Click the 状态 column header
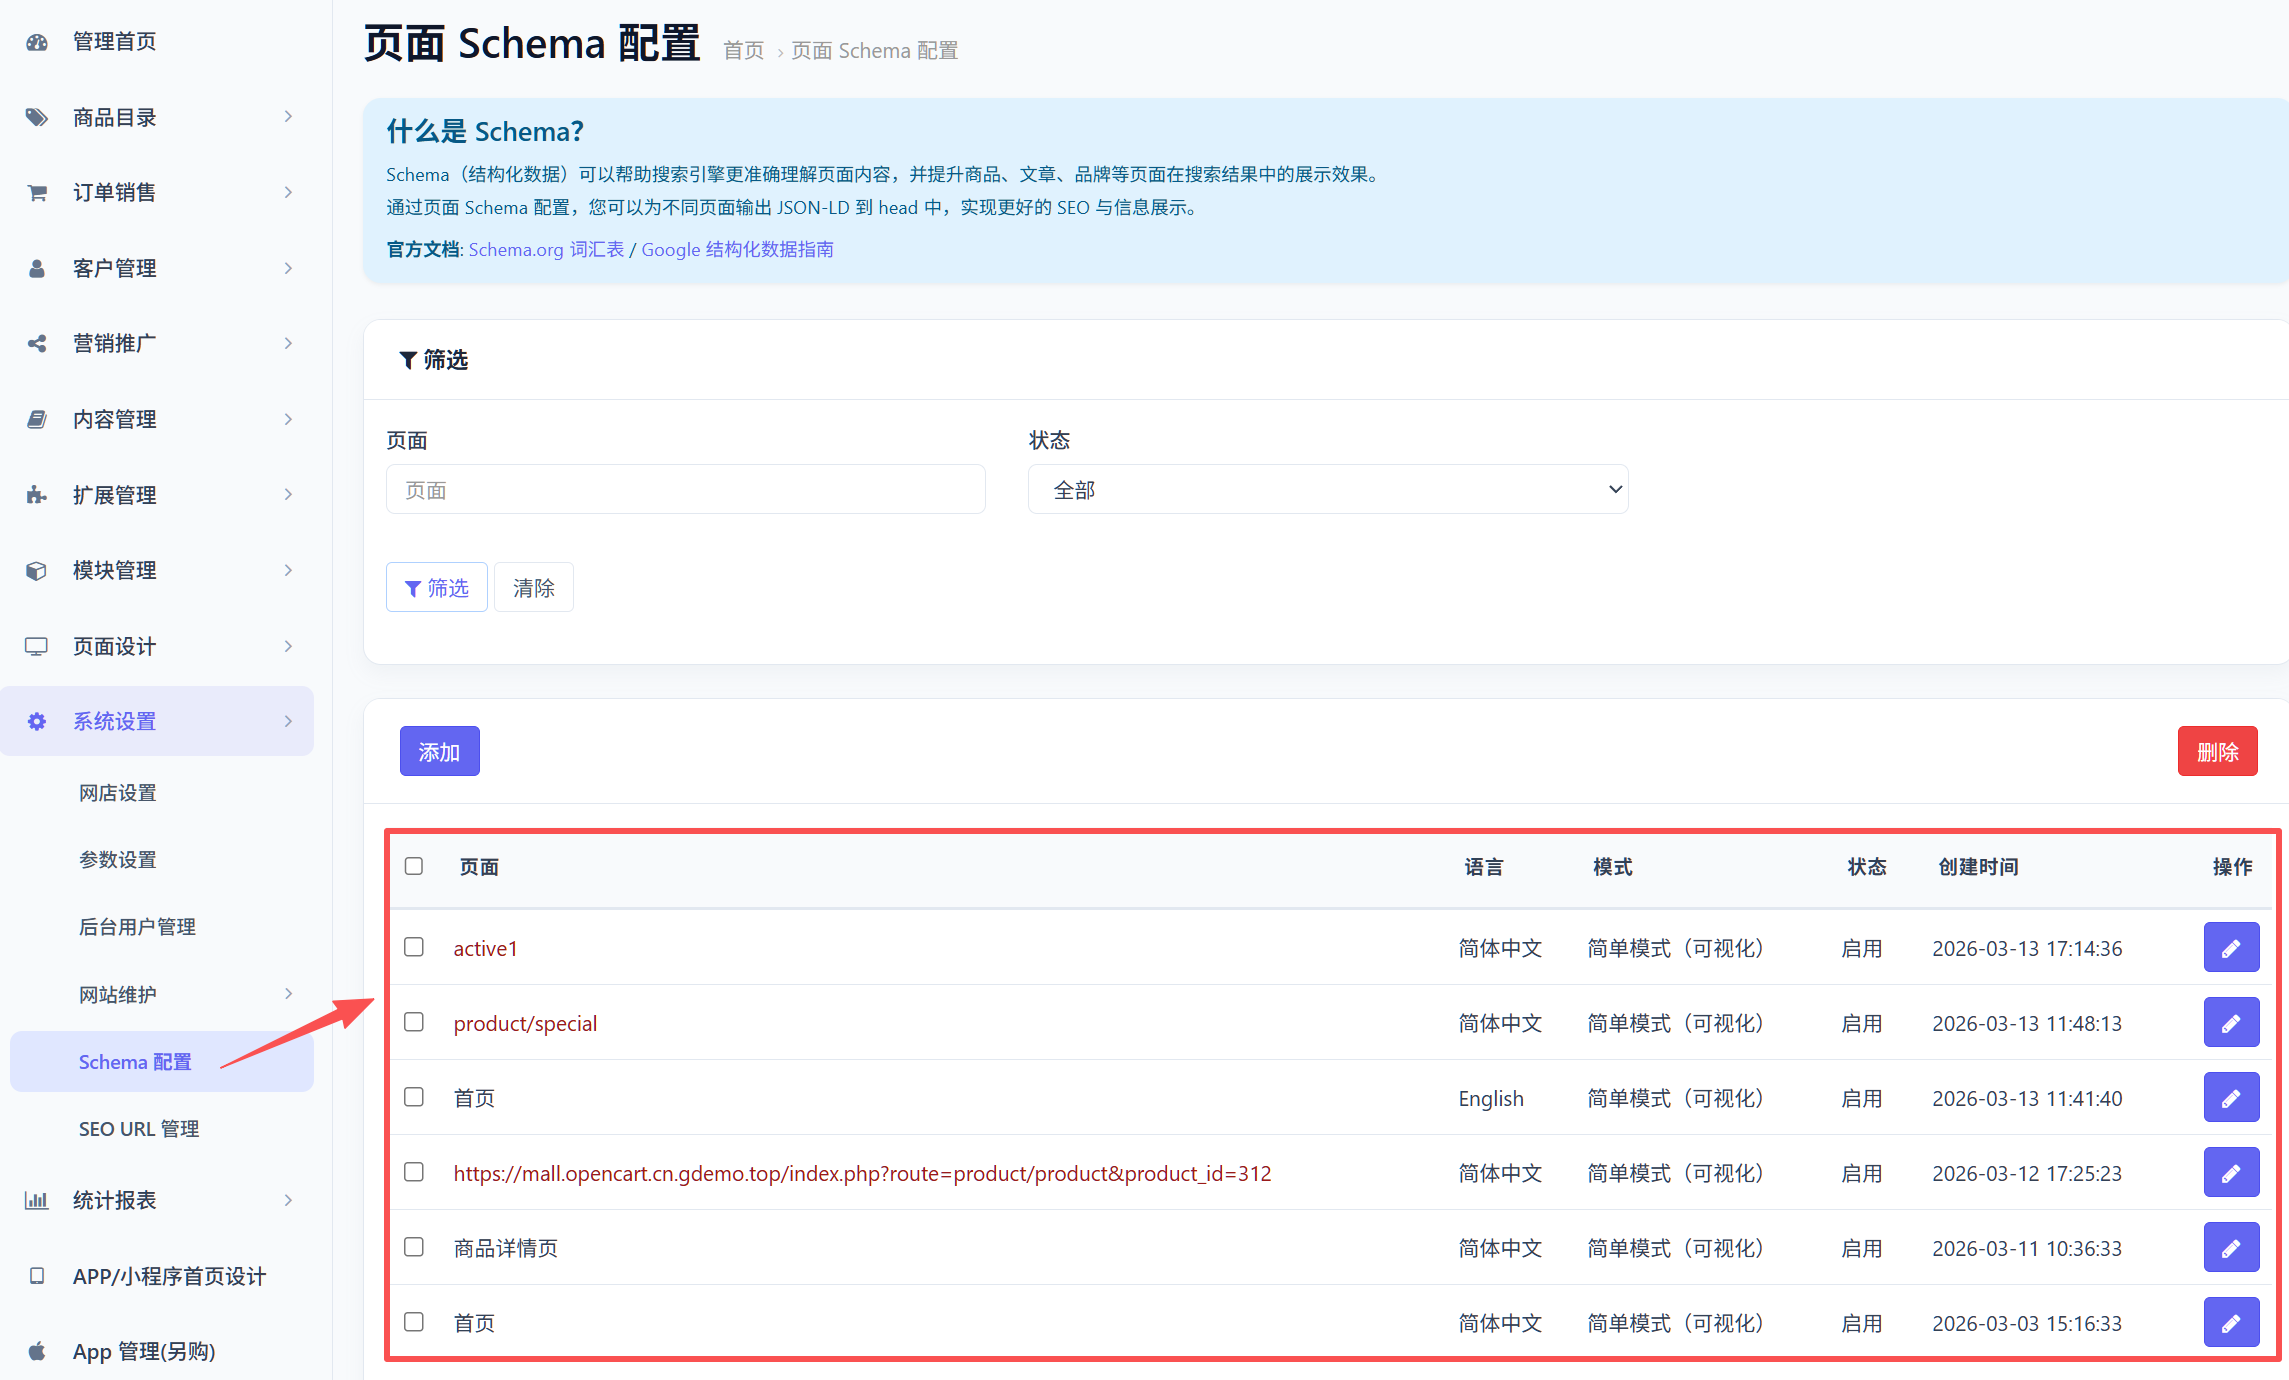Screen dimensions: 2289x1380 [x=1866, y=867]
